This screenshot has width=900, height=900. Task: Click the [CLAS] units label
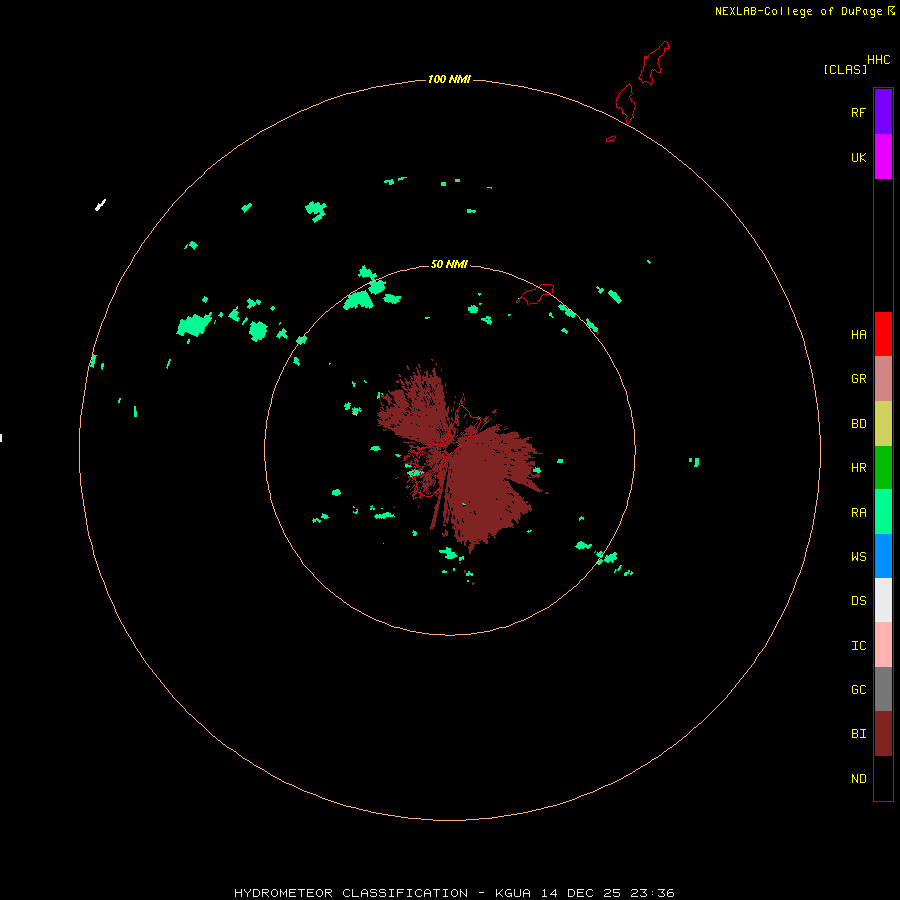pos(845,69)
